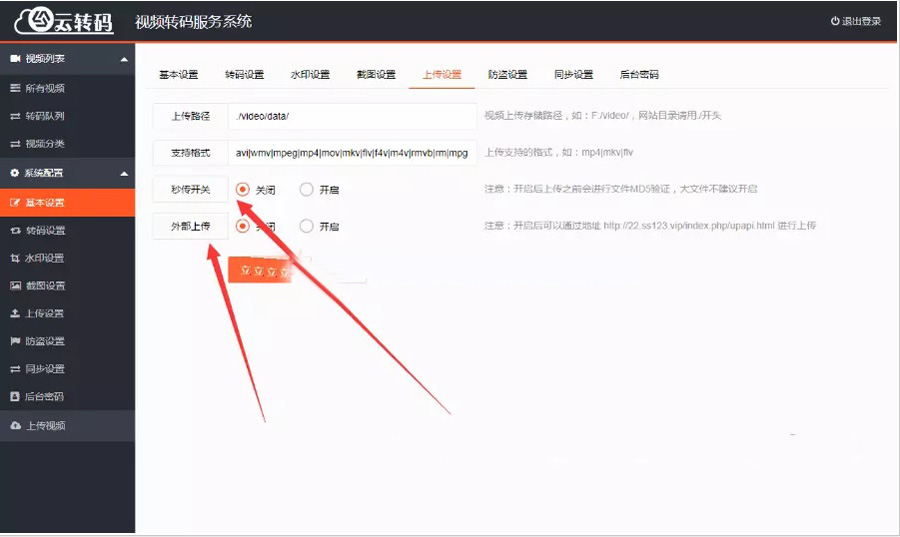Viewport: 900px width, 537px height.
Task: Collapse the 系统配置 sidebar section arrow
Action: pos(124,173)
